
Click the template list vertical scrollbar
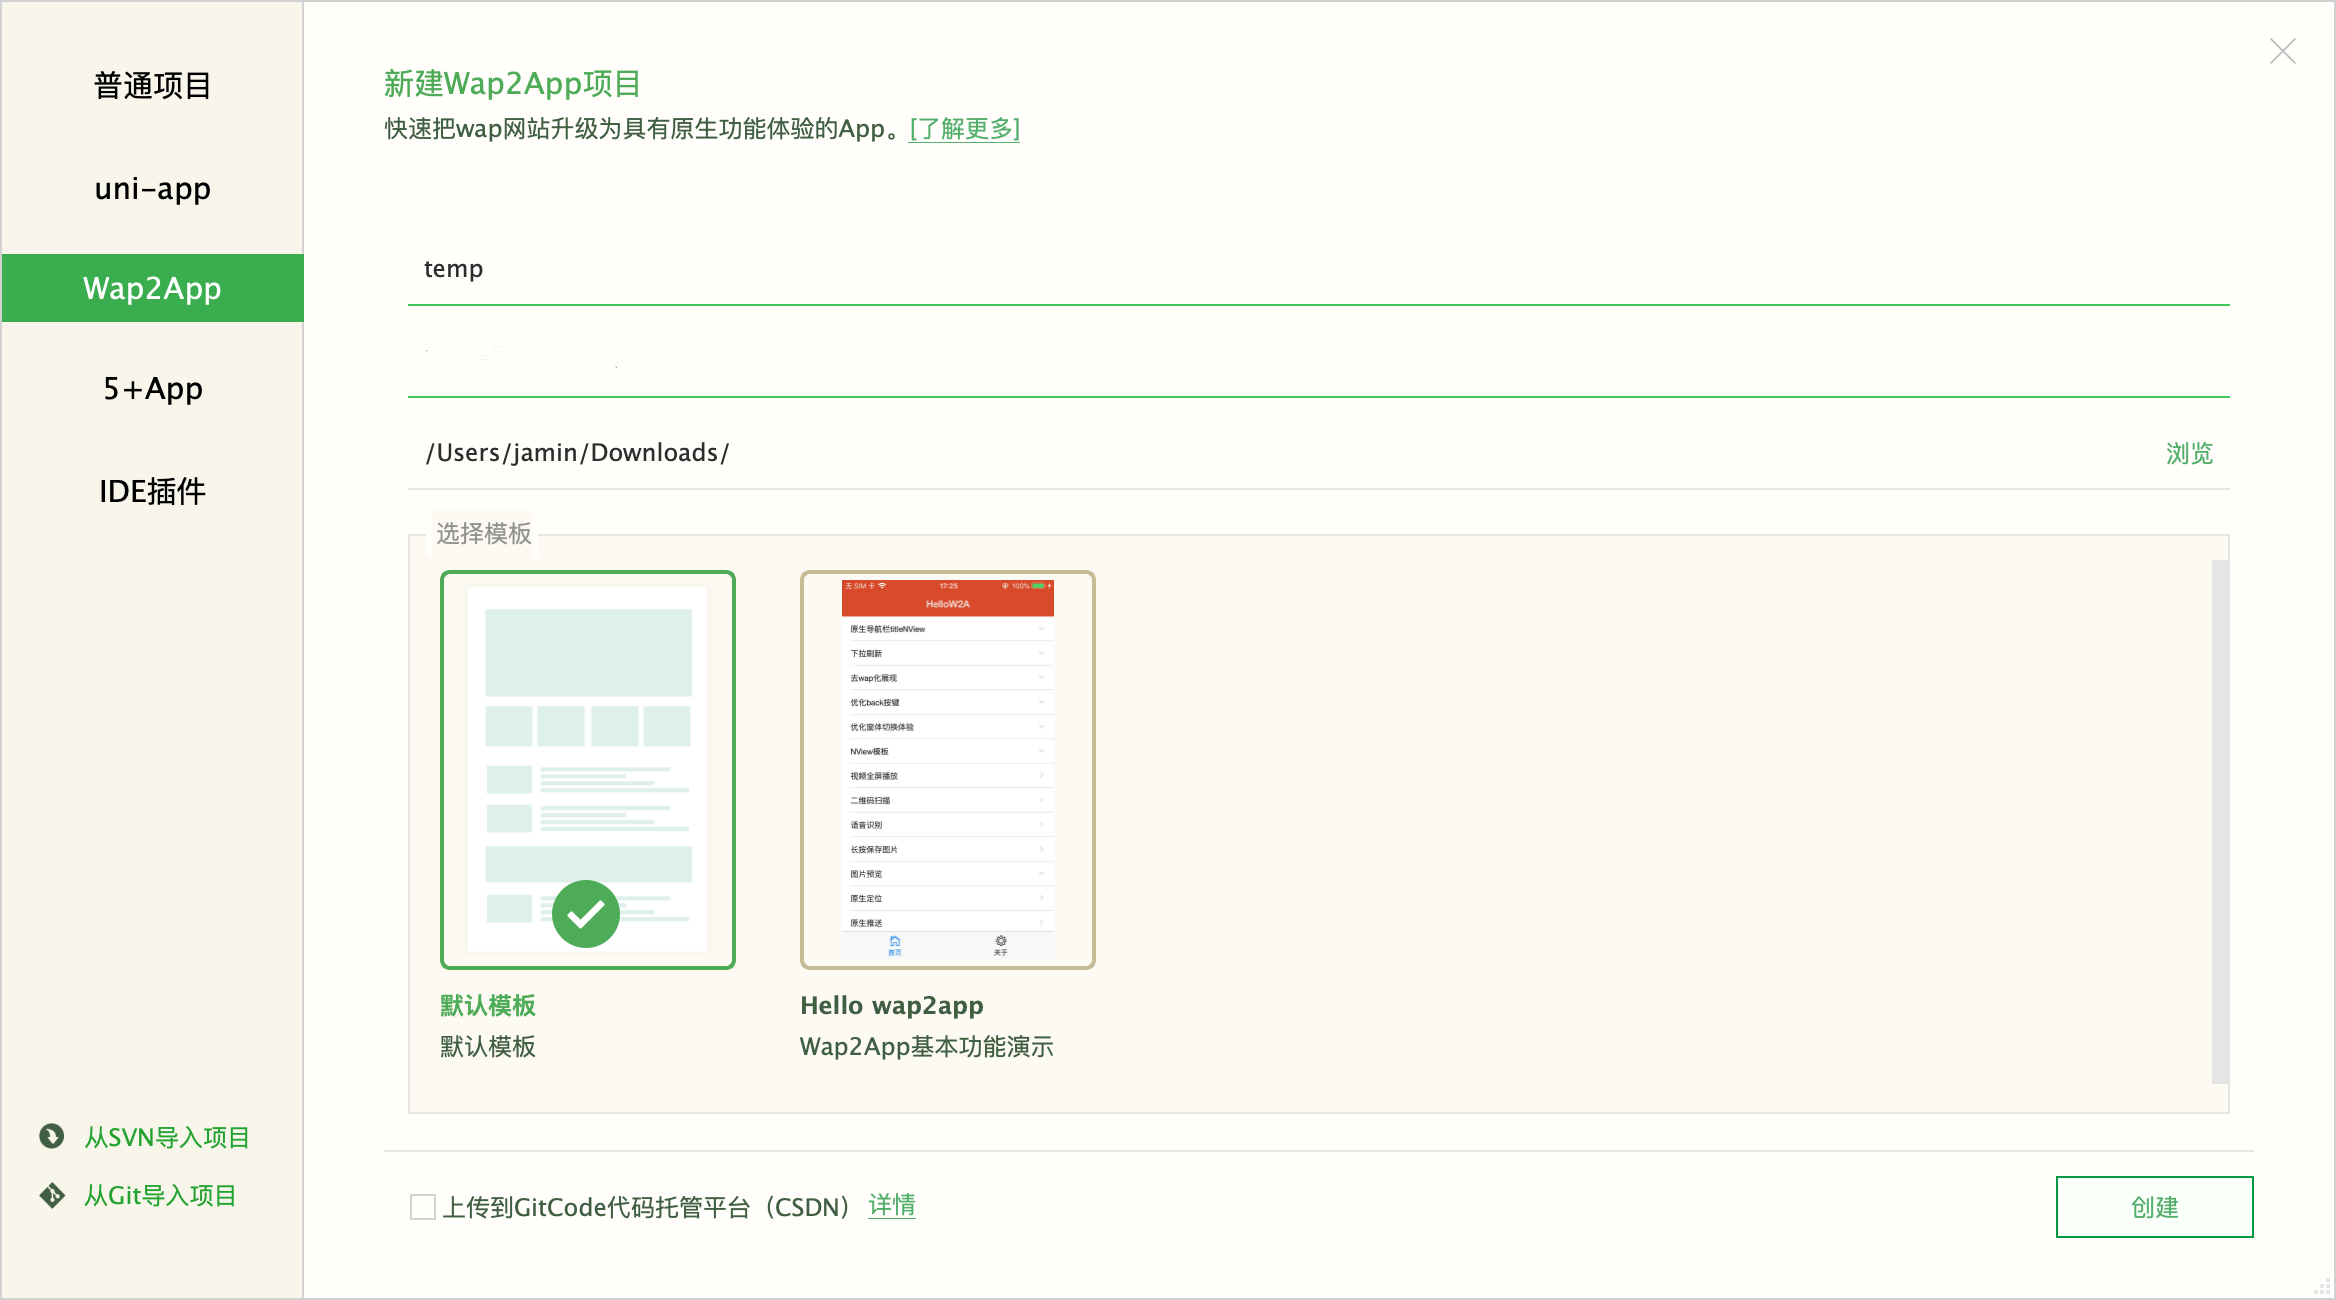2219,820
